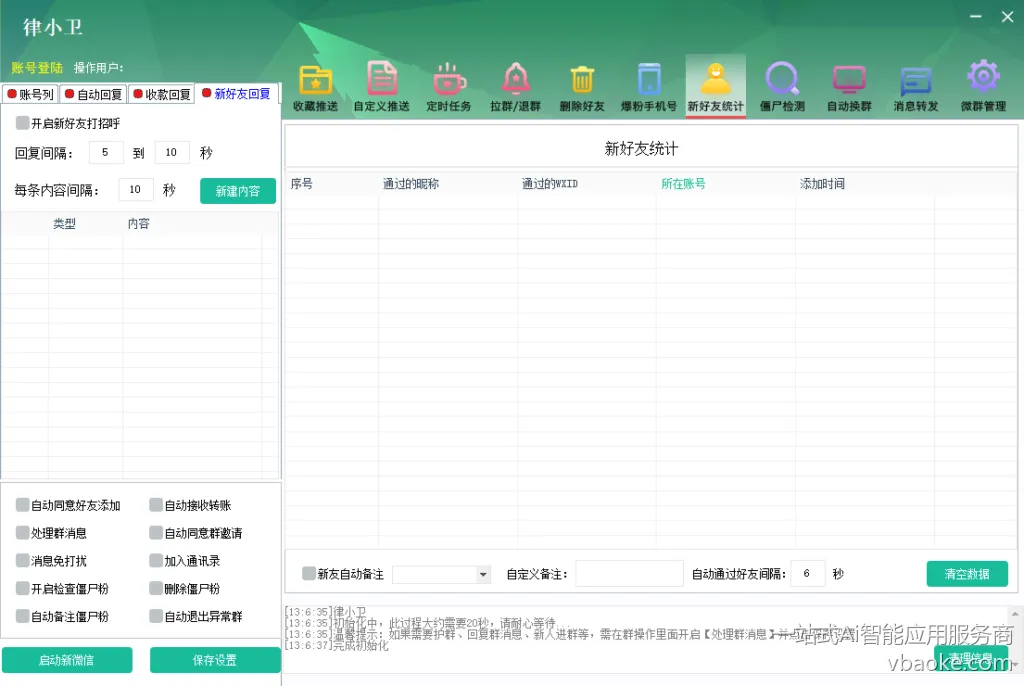
Task: Toggle 处理群消息 checkbox
Action: pos(23,533)
